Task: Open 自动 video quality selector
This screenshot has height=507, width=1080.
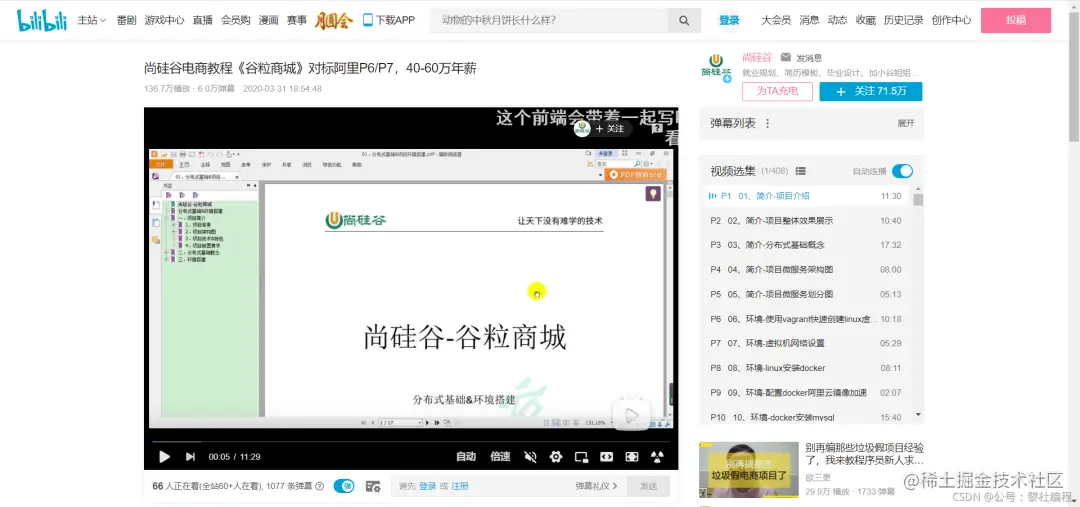Action: 466,456
